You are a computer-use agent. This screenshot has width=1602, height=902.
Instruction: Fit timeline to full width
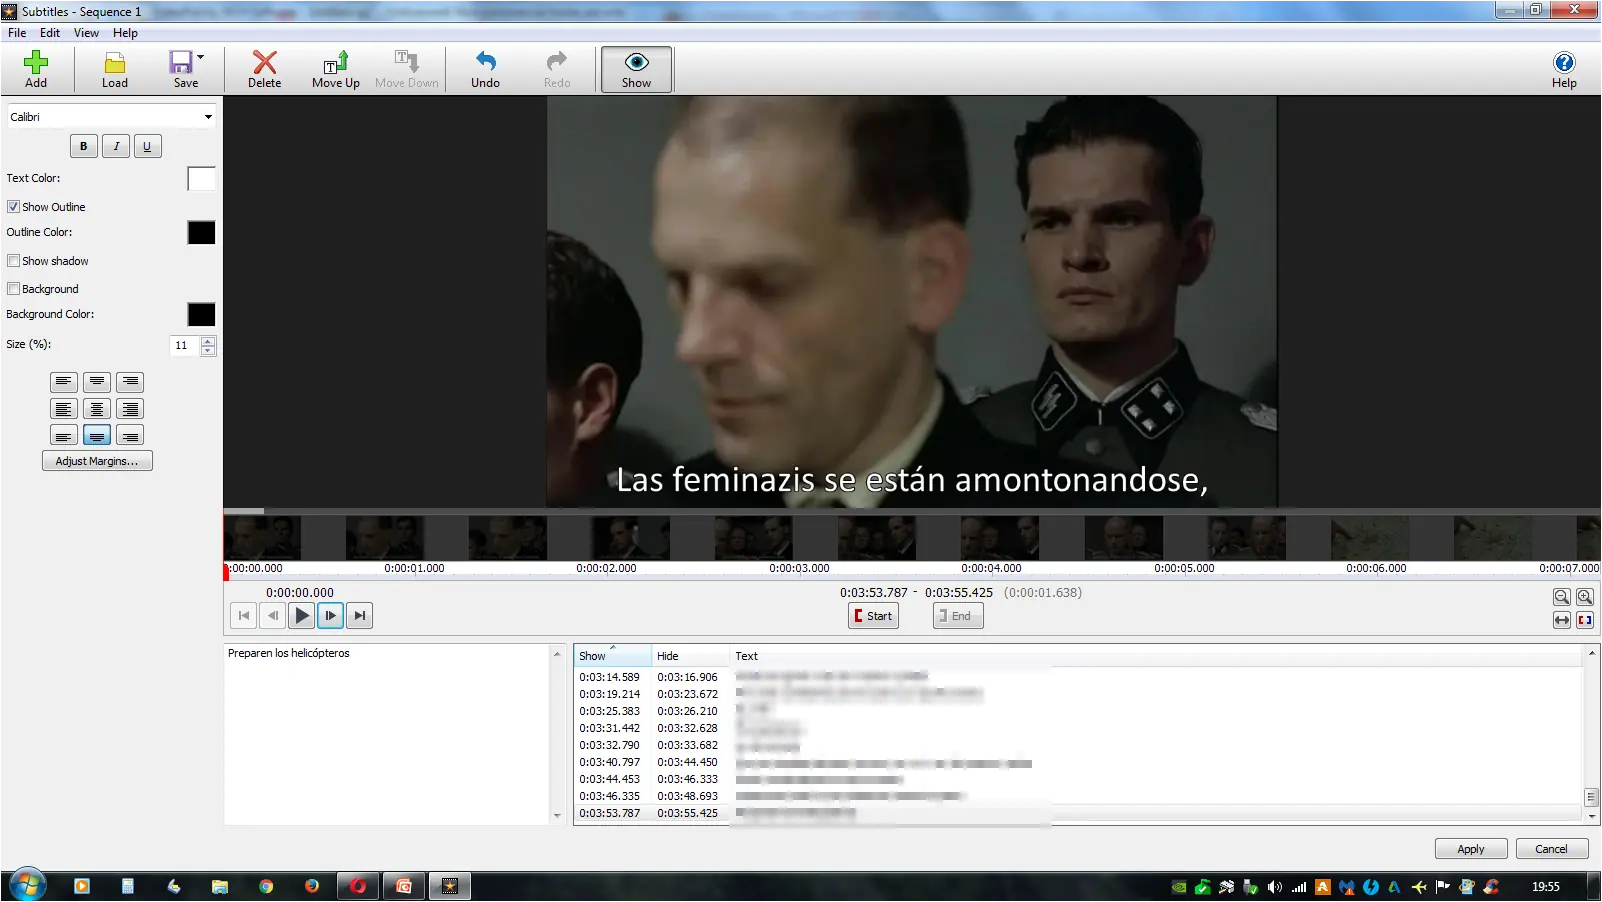pyautogui.click(x=1561, y=620)
